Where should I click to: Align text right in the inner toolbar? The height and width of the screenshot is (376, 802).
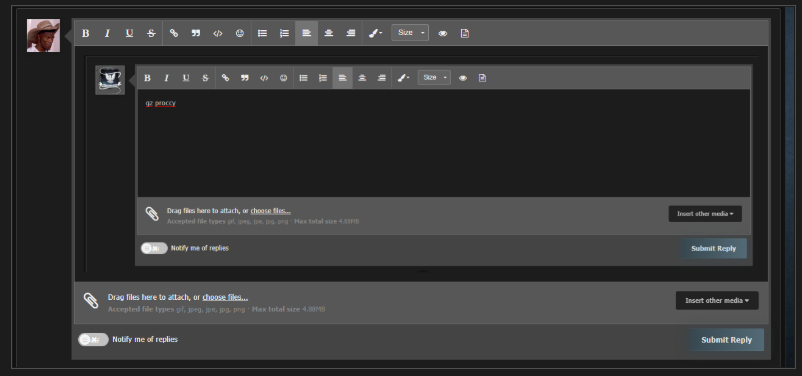382,78
